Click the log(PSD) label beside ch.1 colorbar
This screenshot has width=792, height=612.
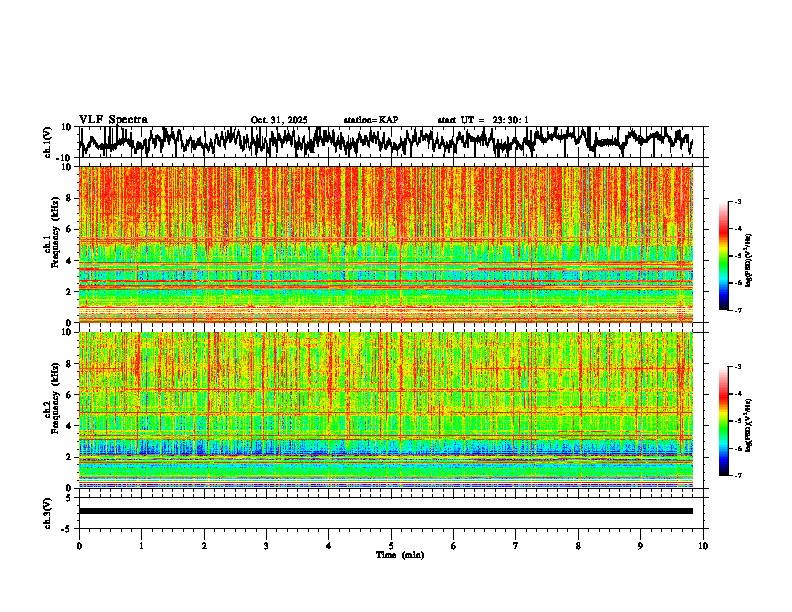click(x=749, y=261)
